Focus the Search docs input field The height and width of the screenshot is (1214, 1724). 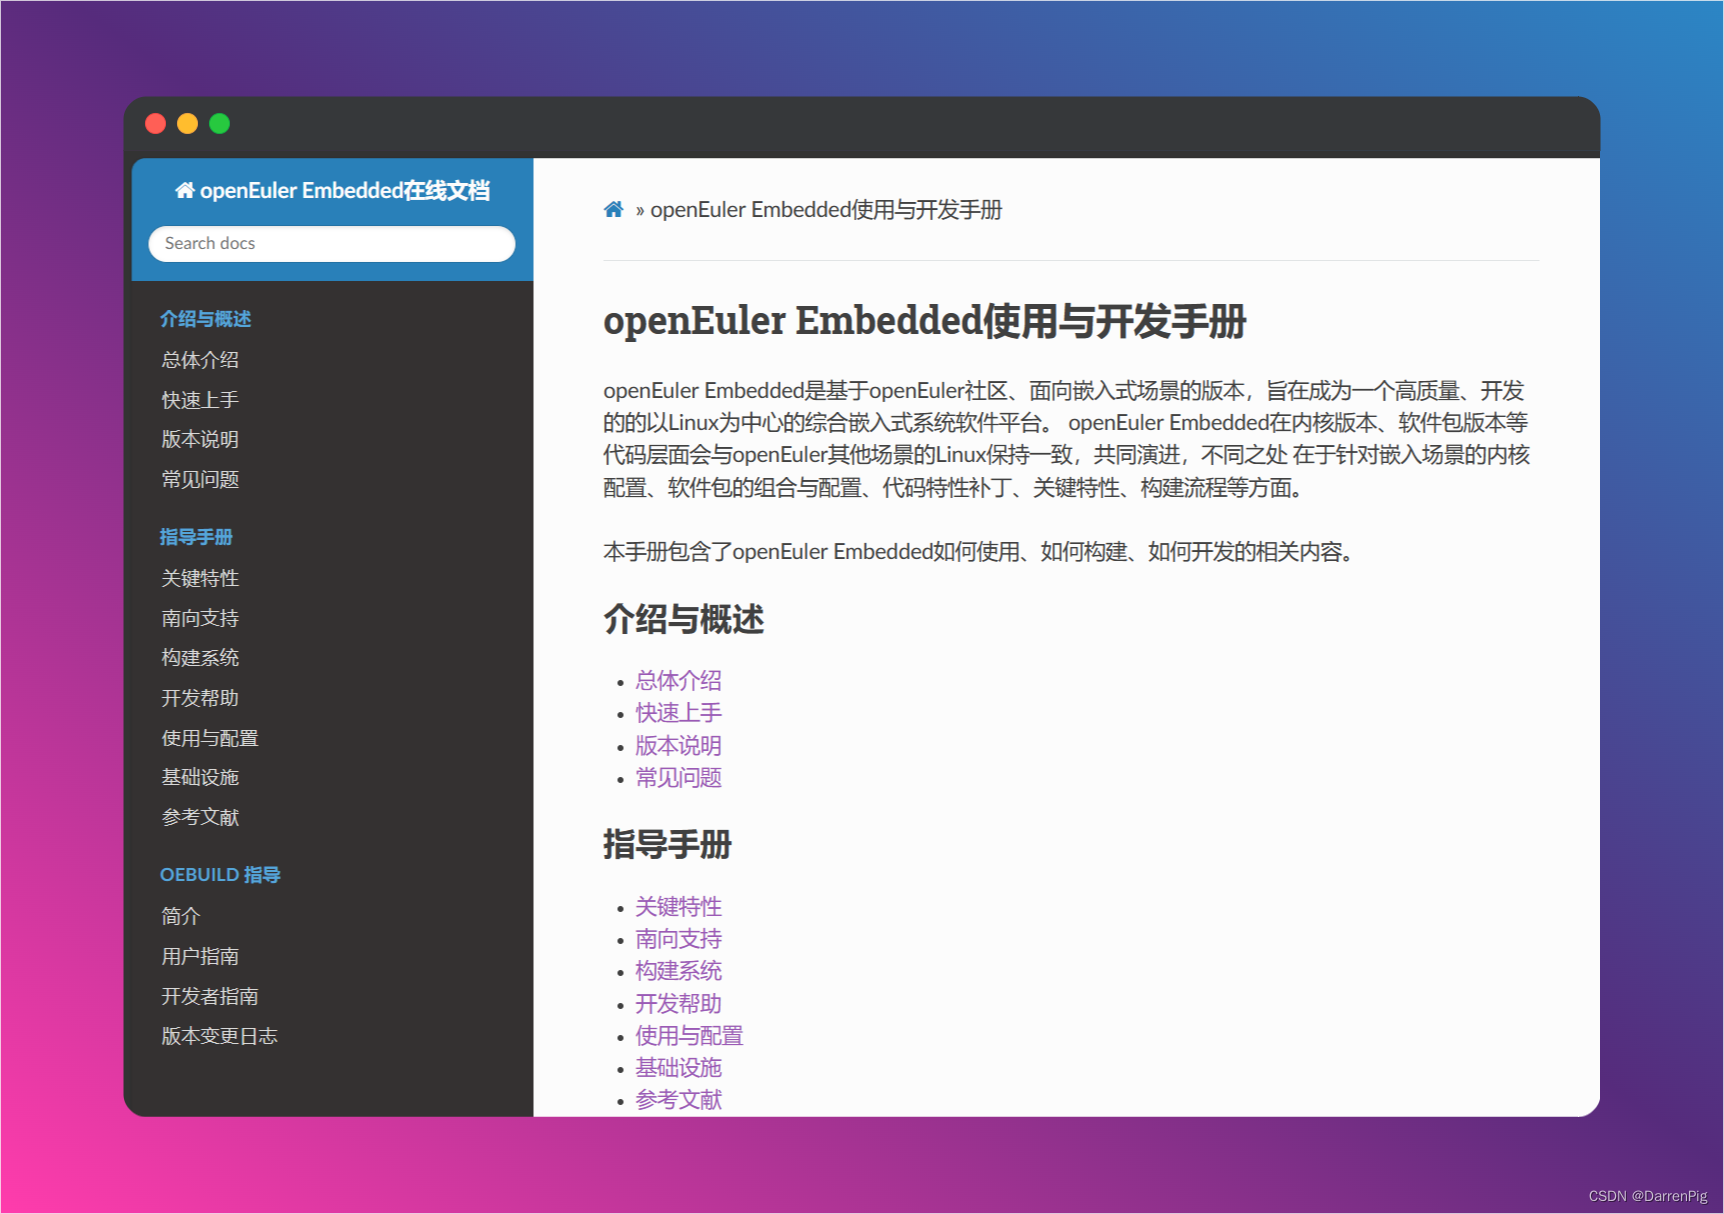click(x=332, y=244)
